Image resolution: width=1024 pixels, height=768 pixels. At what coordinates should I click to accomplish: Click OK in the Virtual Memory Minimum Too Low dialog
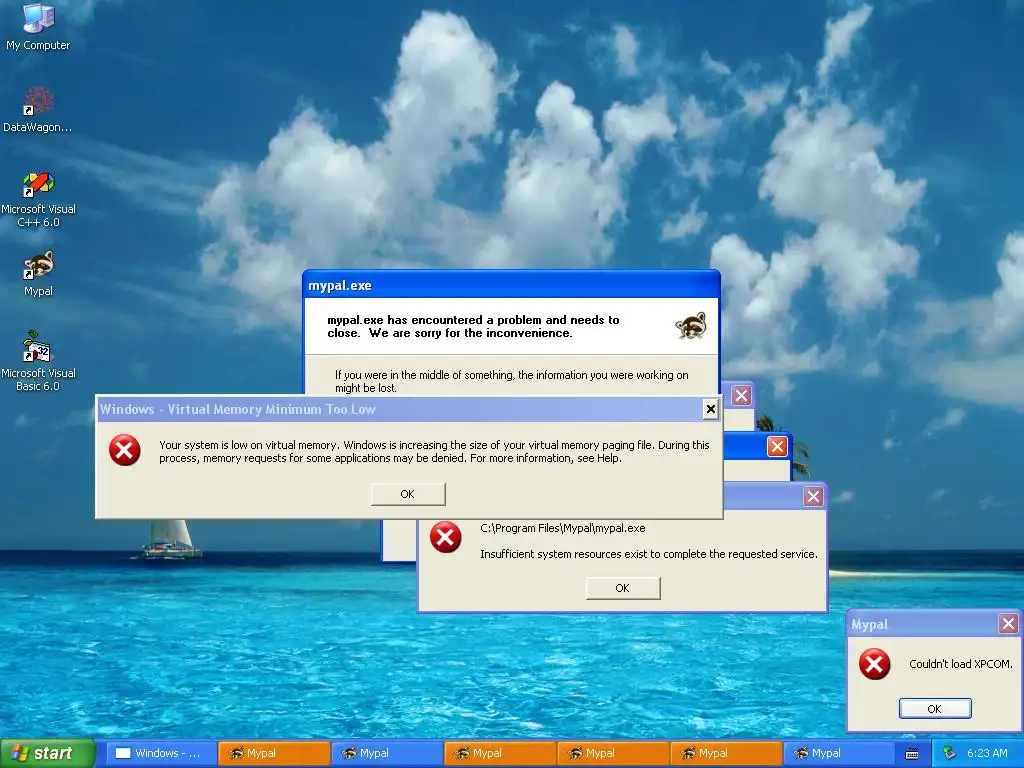408,494
